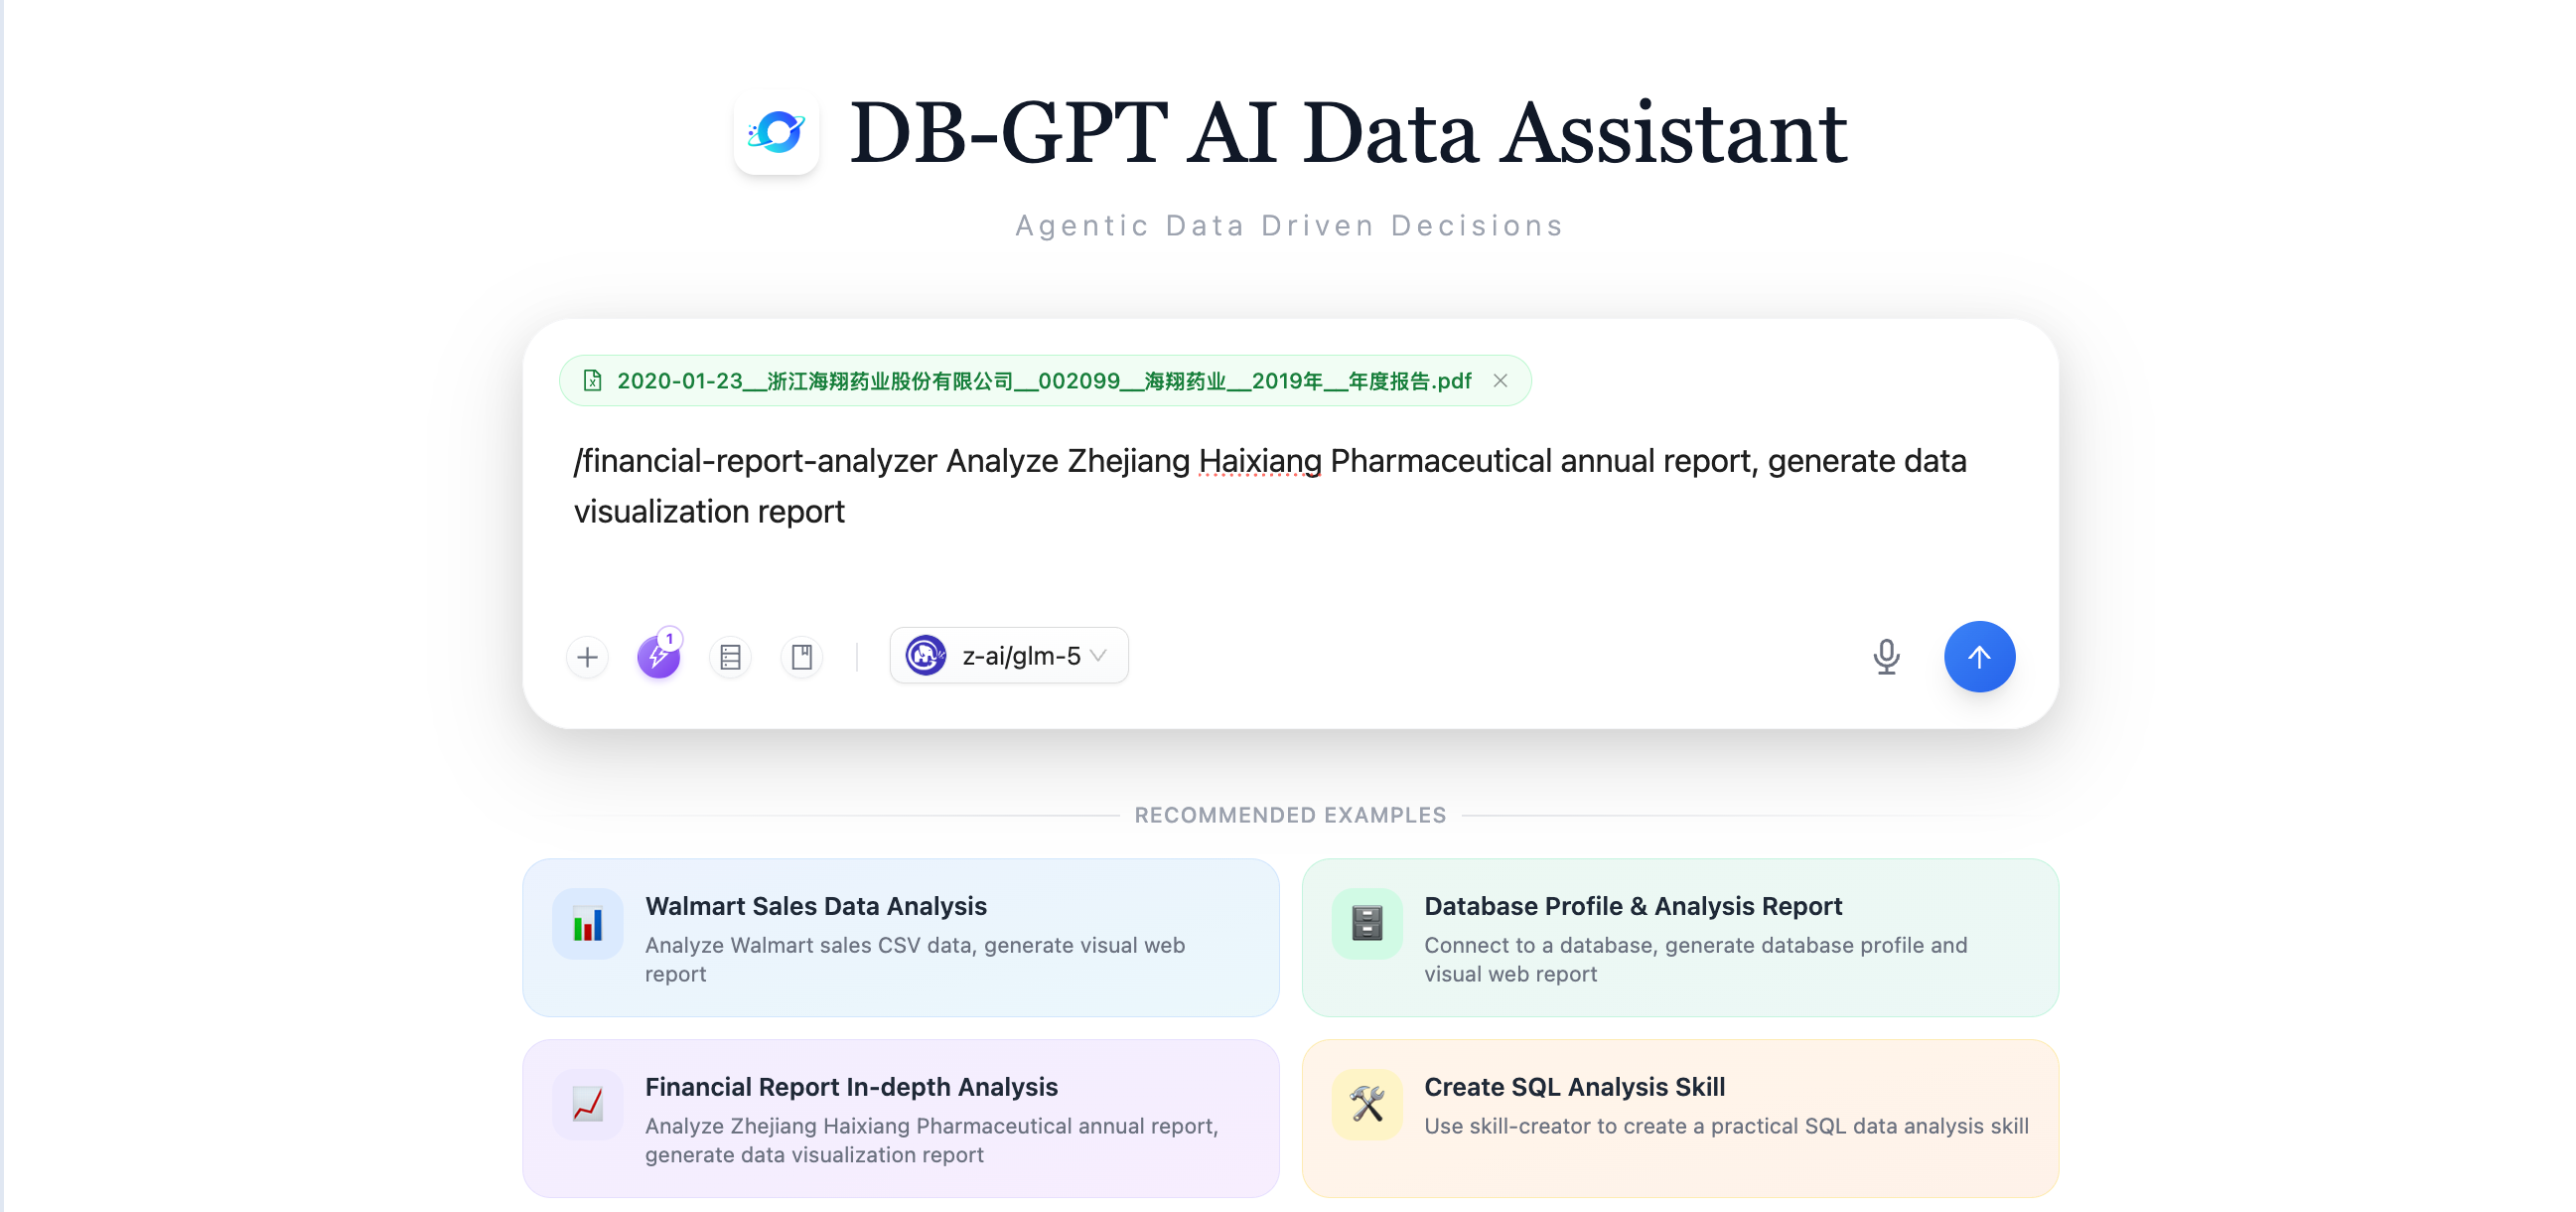This screenshot has width=2576, height=1212.
Task: Click the knowledge book icon
Action: click(x=802, y=657)
